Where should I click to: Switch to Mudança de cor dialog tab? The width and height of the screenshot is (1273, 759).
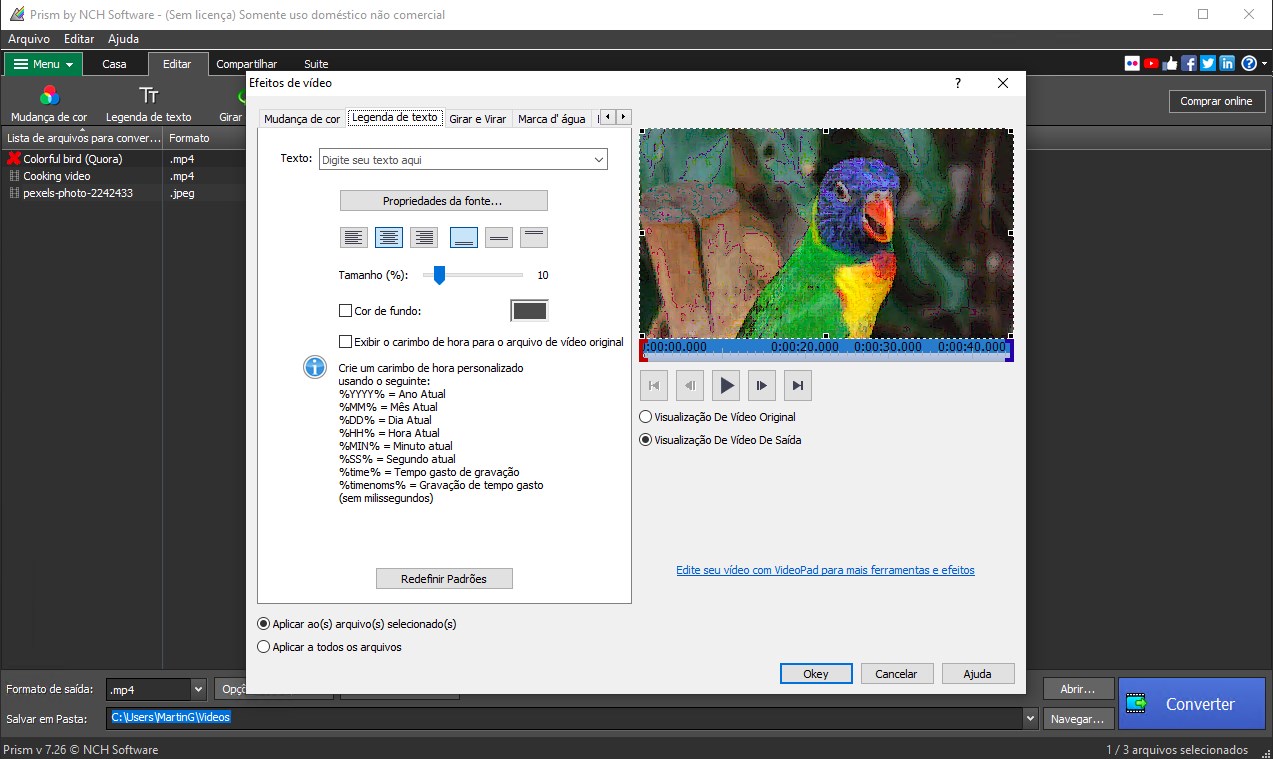point(302,119)
